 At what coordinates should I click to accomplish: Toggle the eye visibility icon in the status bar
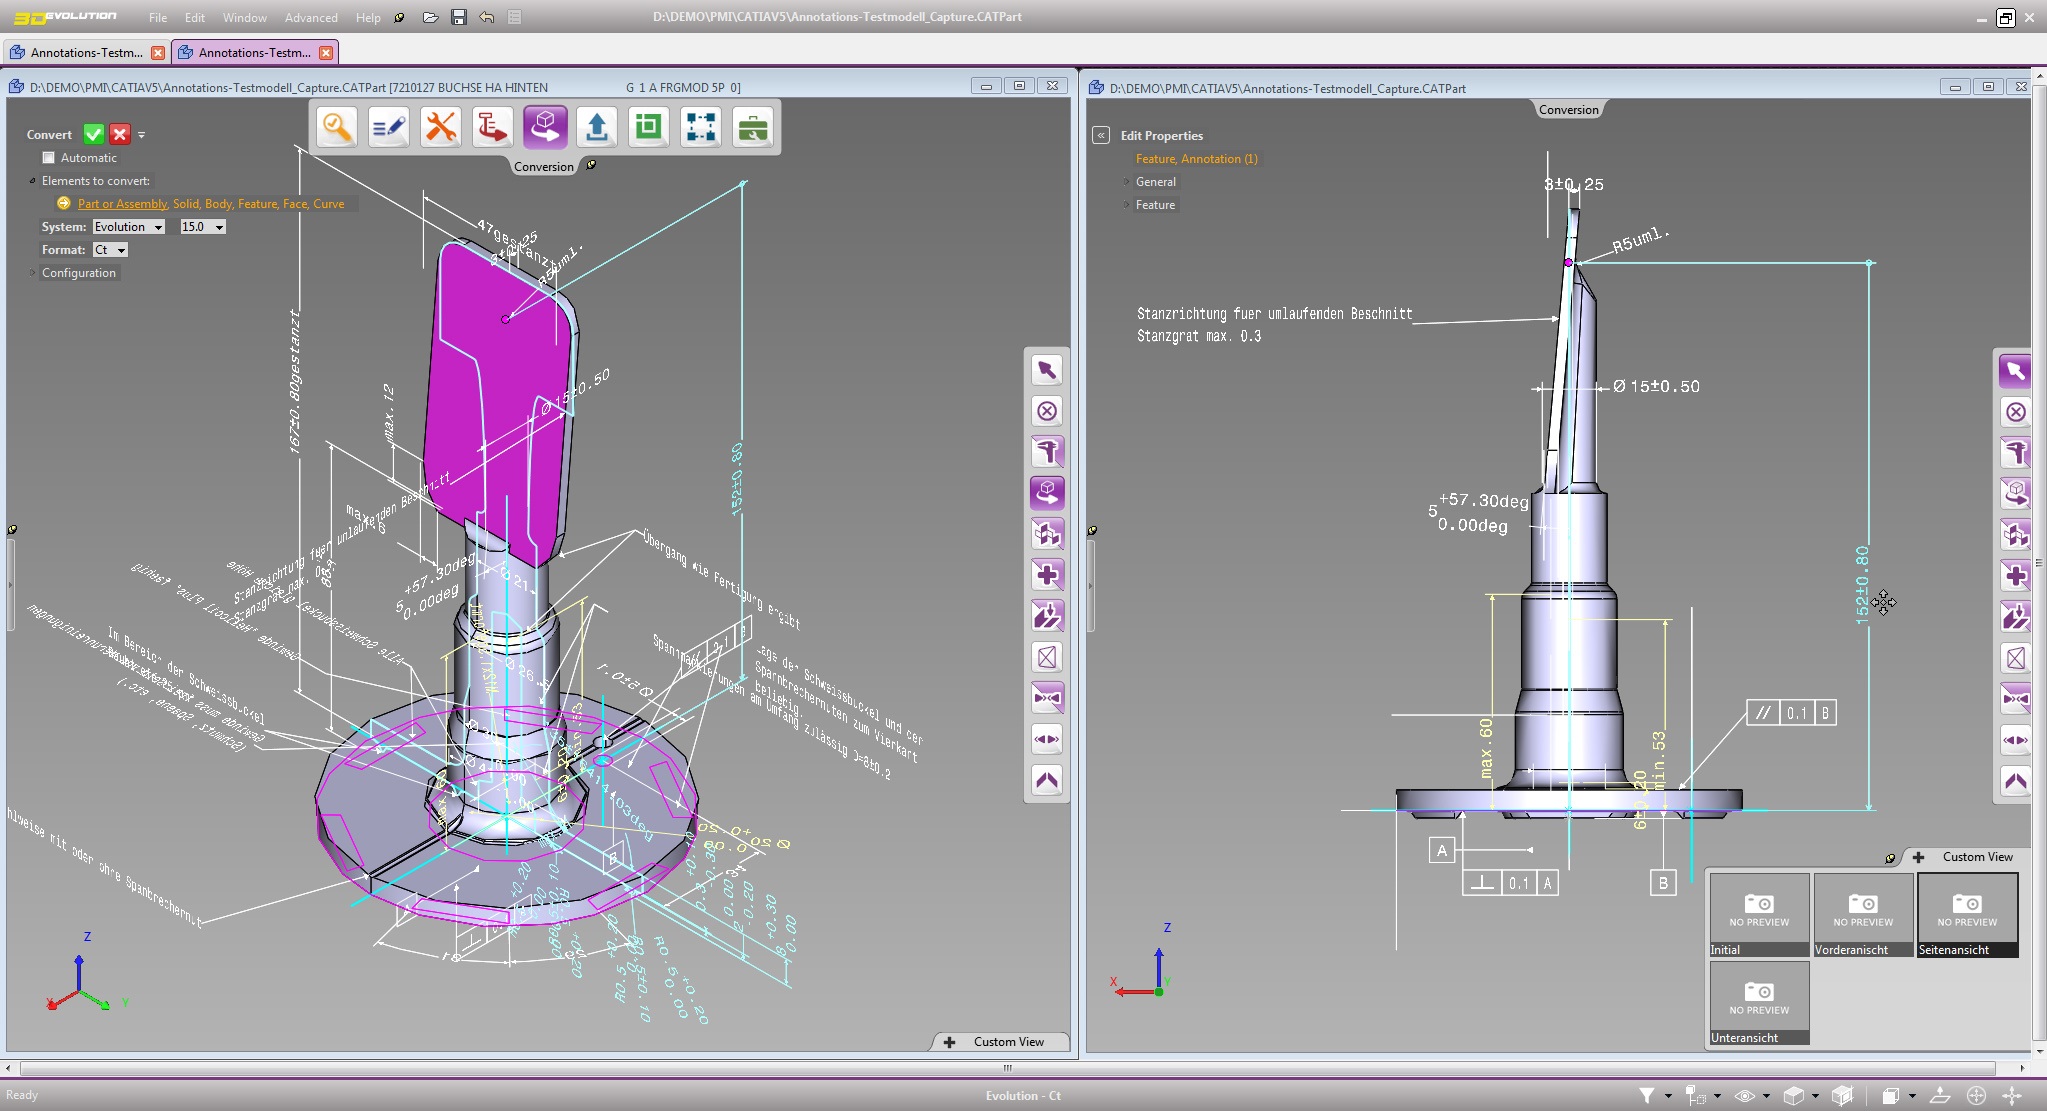[1744, 1095]
